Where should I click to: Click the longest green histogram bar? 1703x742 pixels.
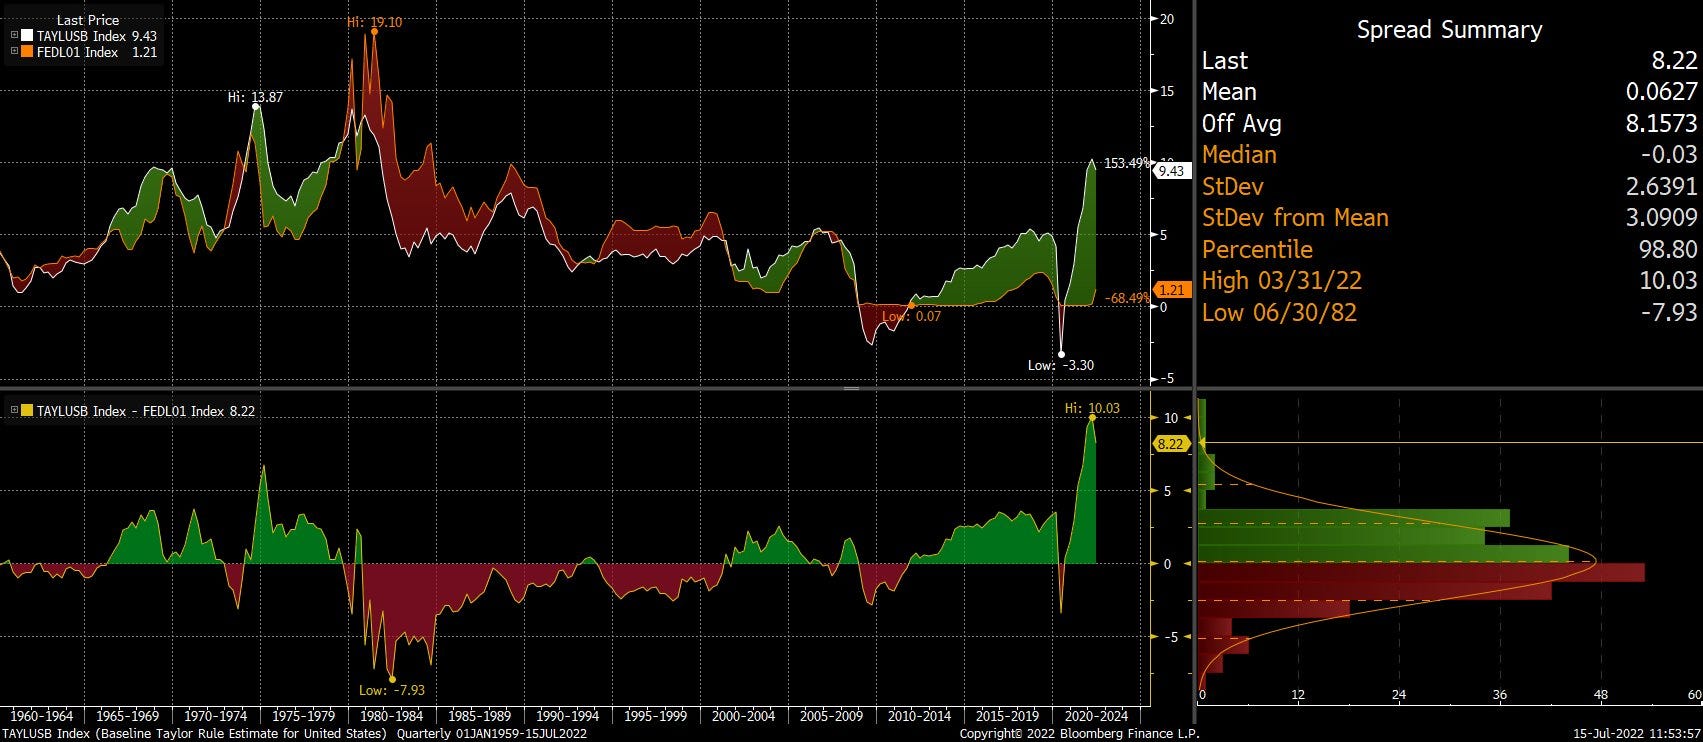pos(1384,554)
